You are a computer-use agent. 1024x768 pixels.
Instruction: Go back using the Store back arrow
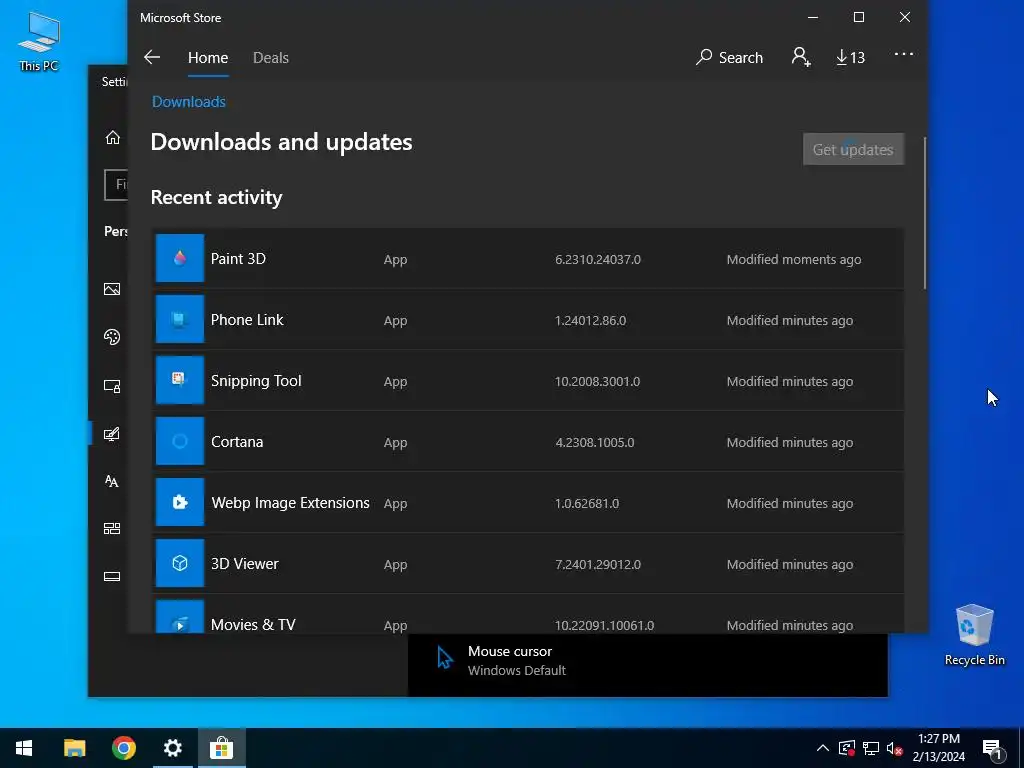coord(152,57)
